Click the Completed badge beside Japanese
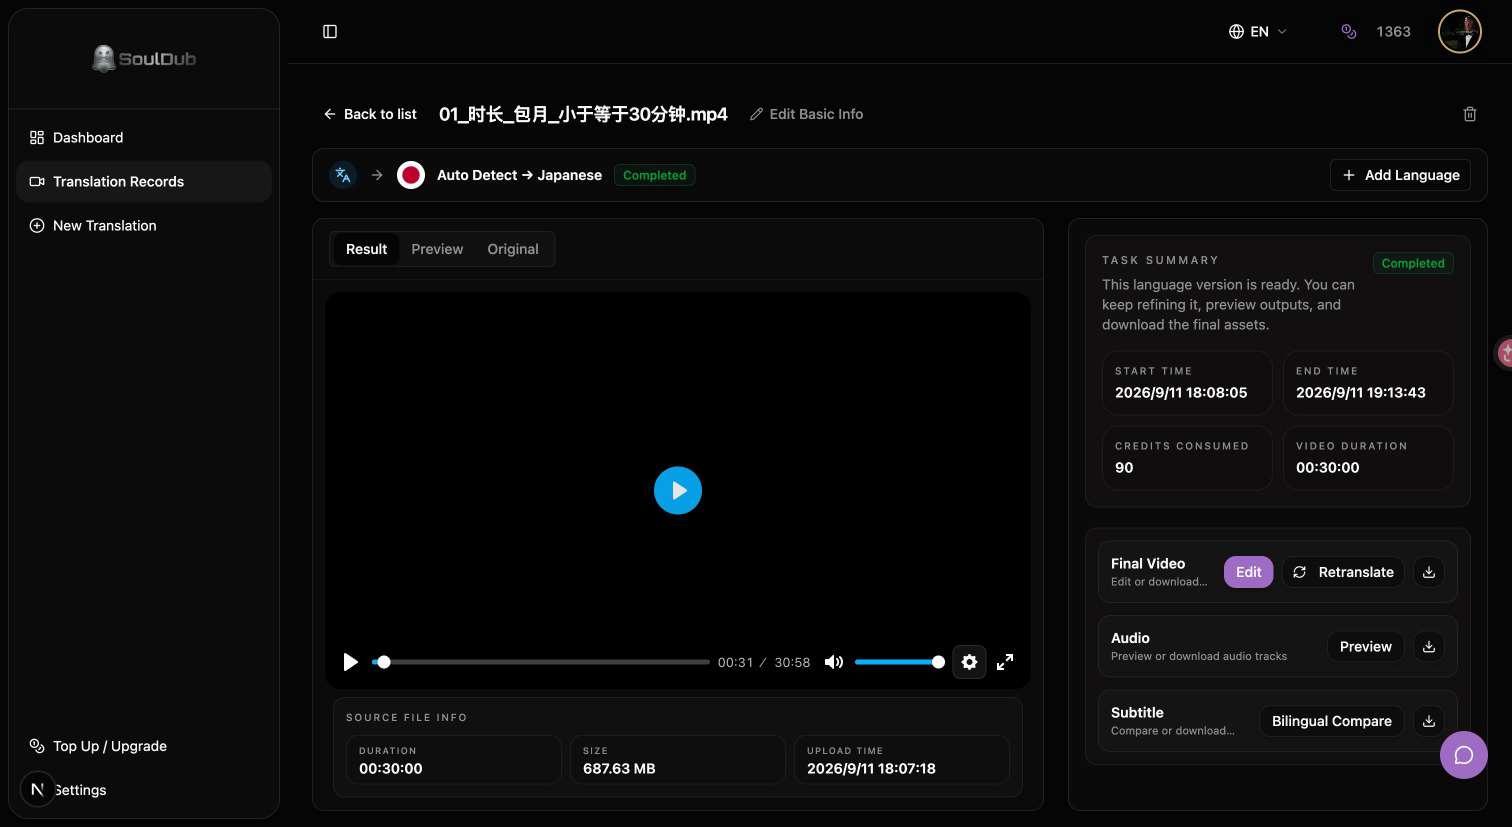1512x827 pixels. (655, 175)
